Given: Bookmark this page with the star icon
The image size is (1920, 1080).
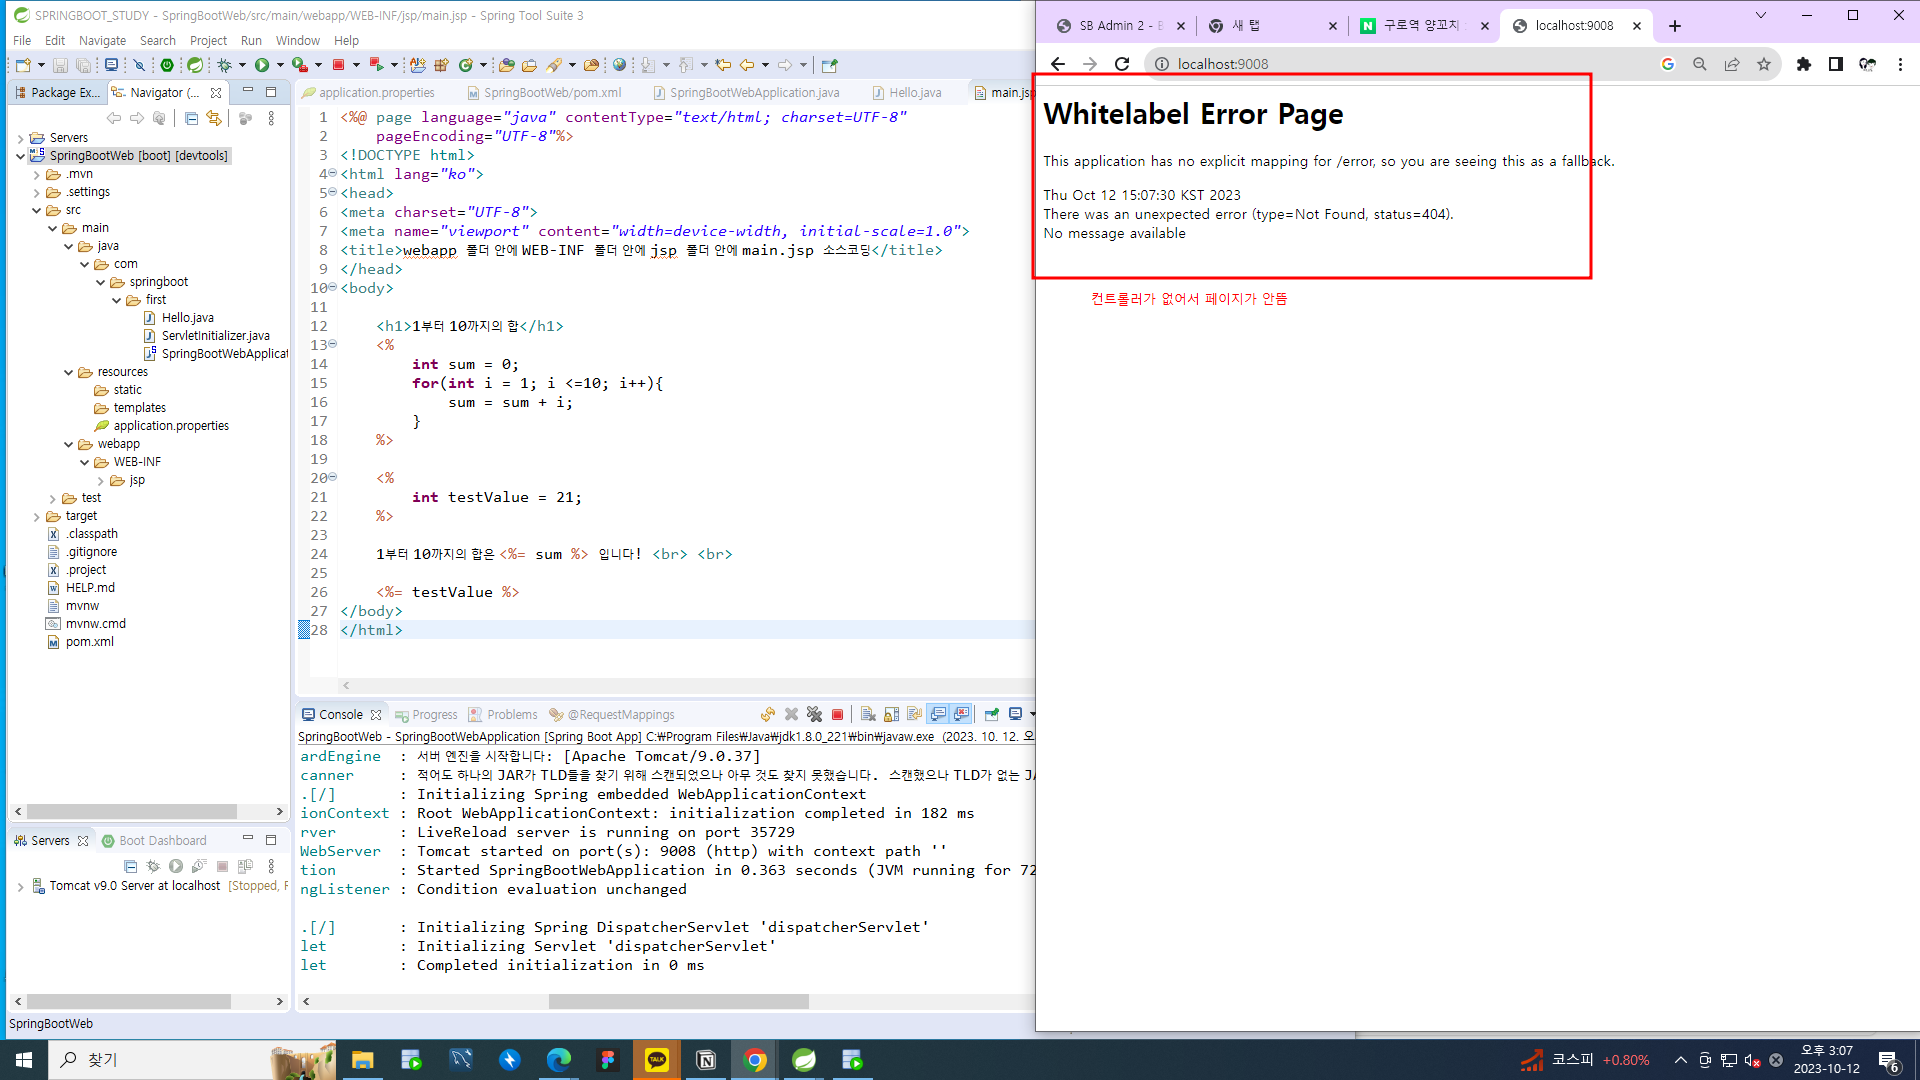Looking at the screenshot, I should tap(1764, 64).
